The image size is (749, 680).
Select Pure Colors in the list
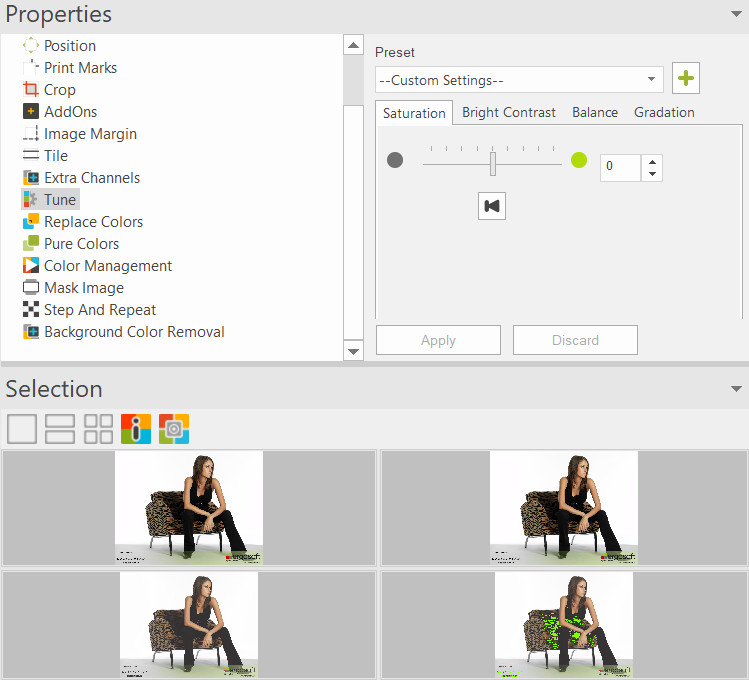pyautogui.click(x=81, y=244)
